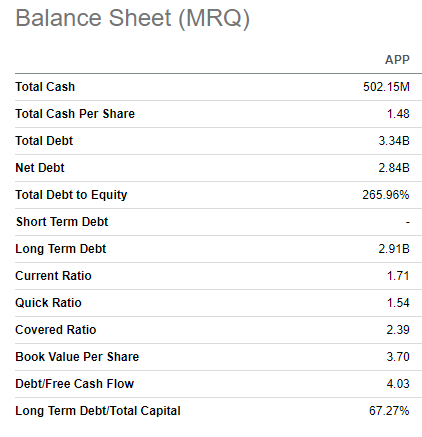Select the 1.54 quick ratio value
422x437 pixels.
[398, 303]
